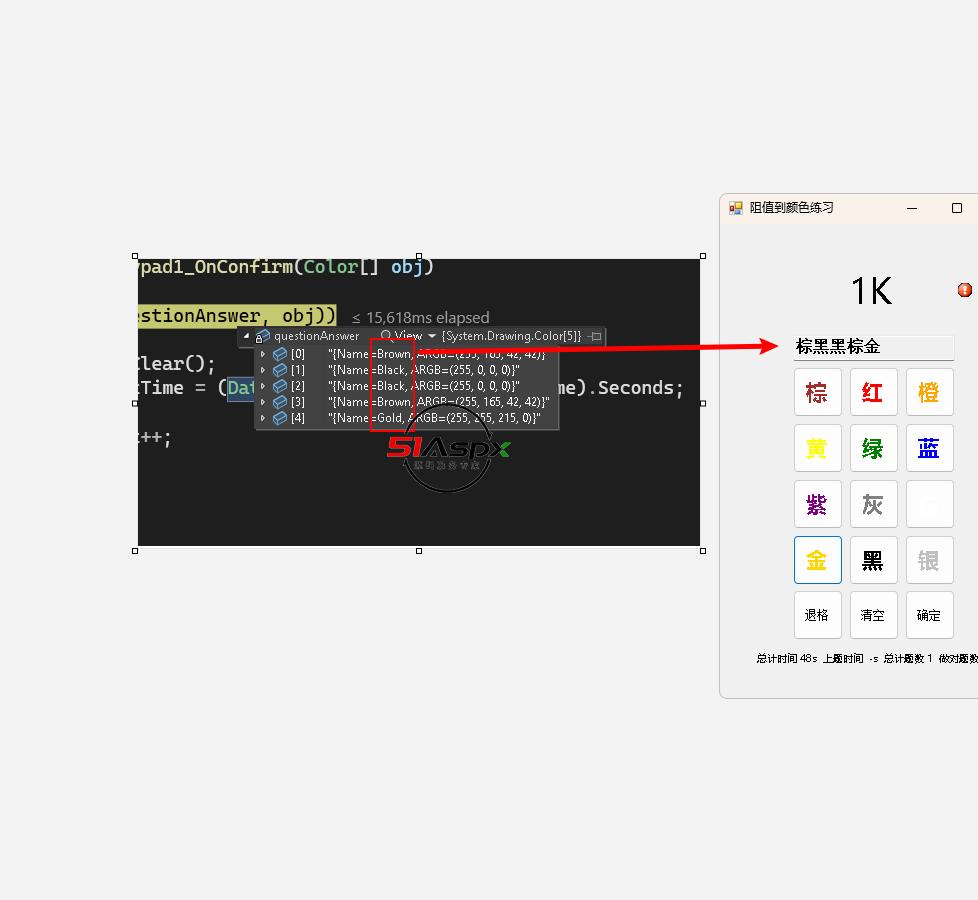Image resolution: width=978 pixels, height=900 pixels.
Task: Click the object icon for element [0]
Action: (280, 354)
